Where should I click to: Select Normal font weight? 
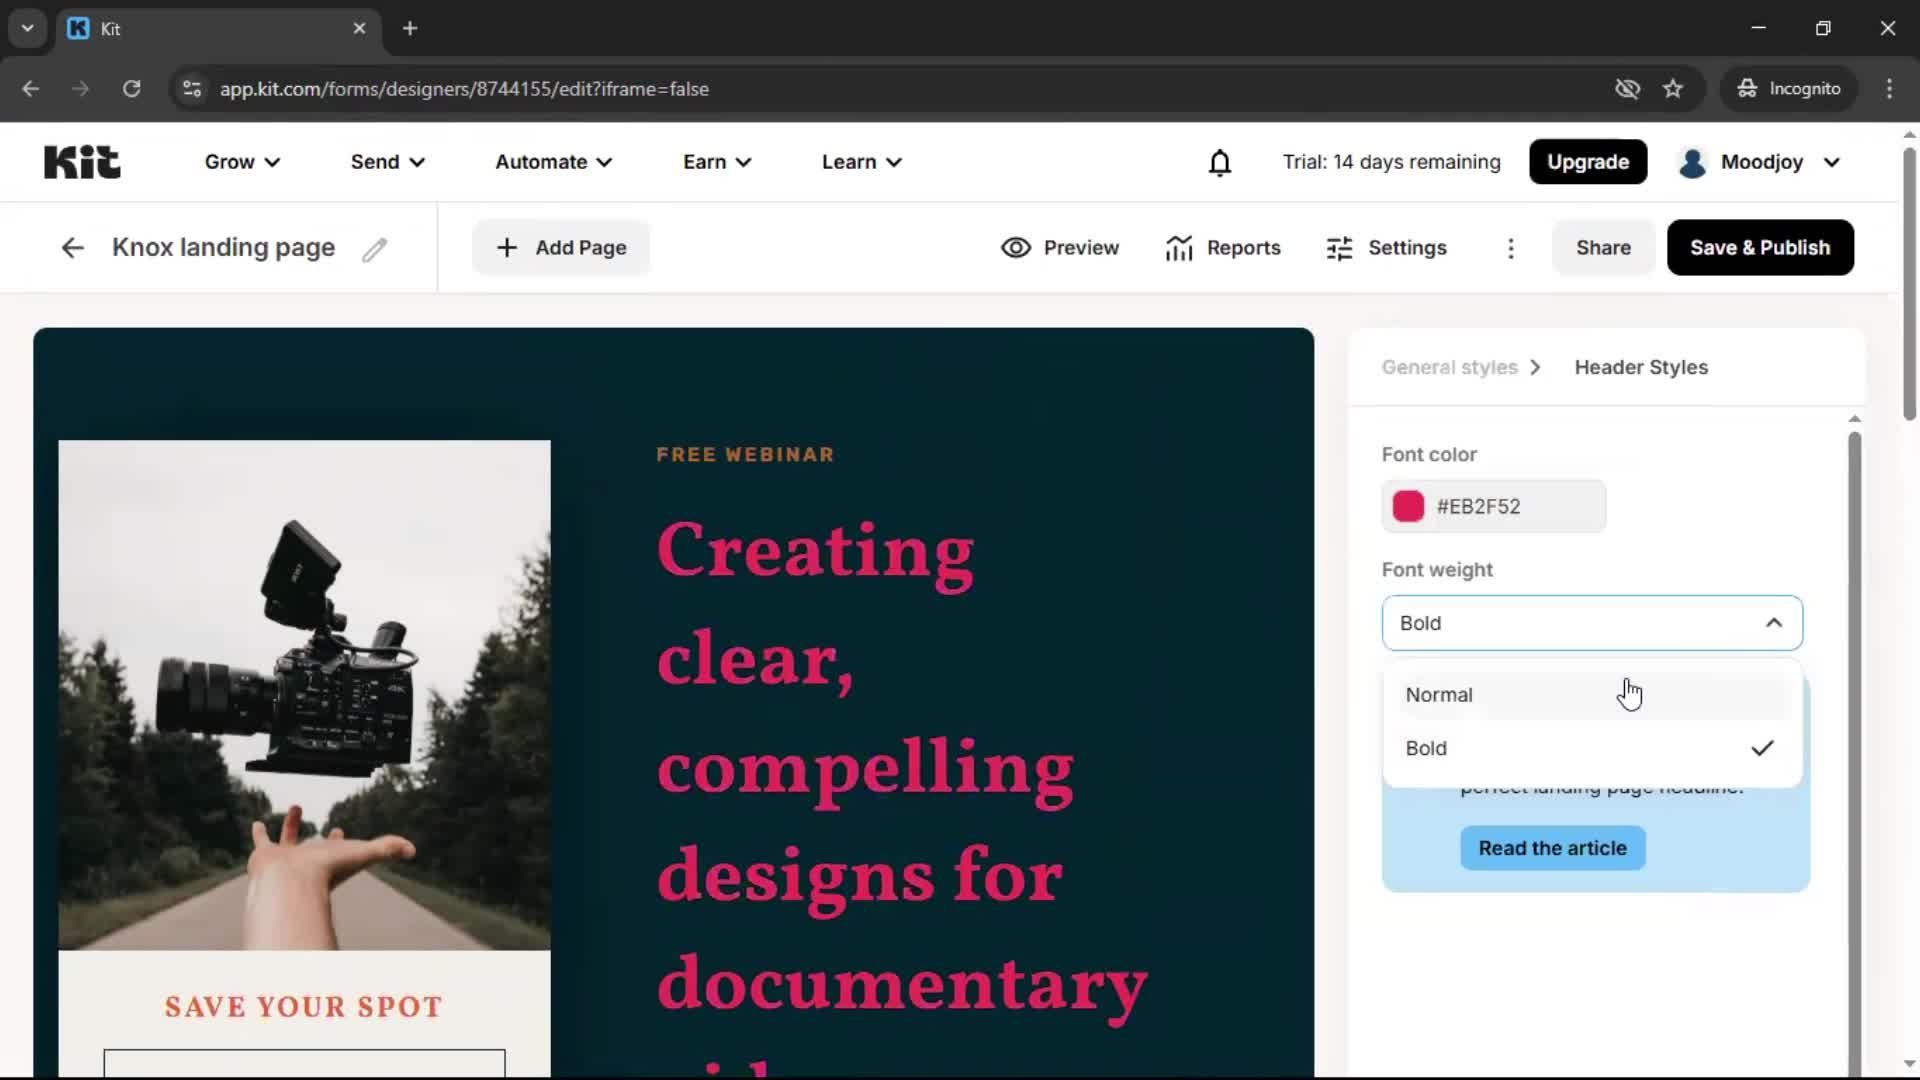click(x=1439, y=694)
